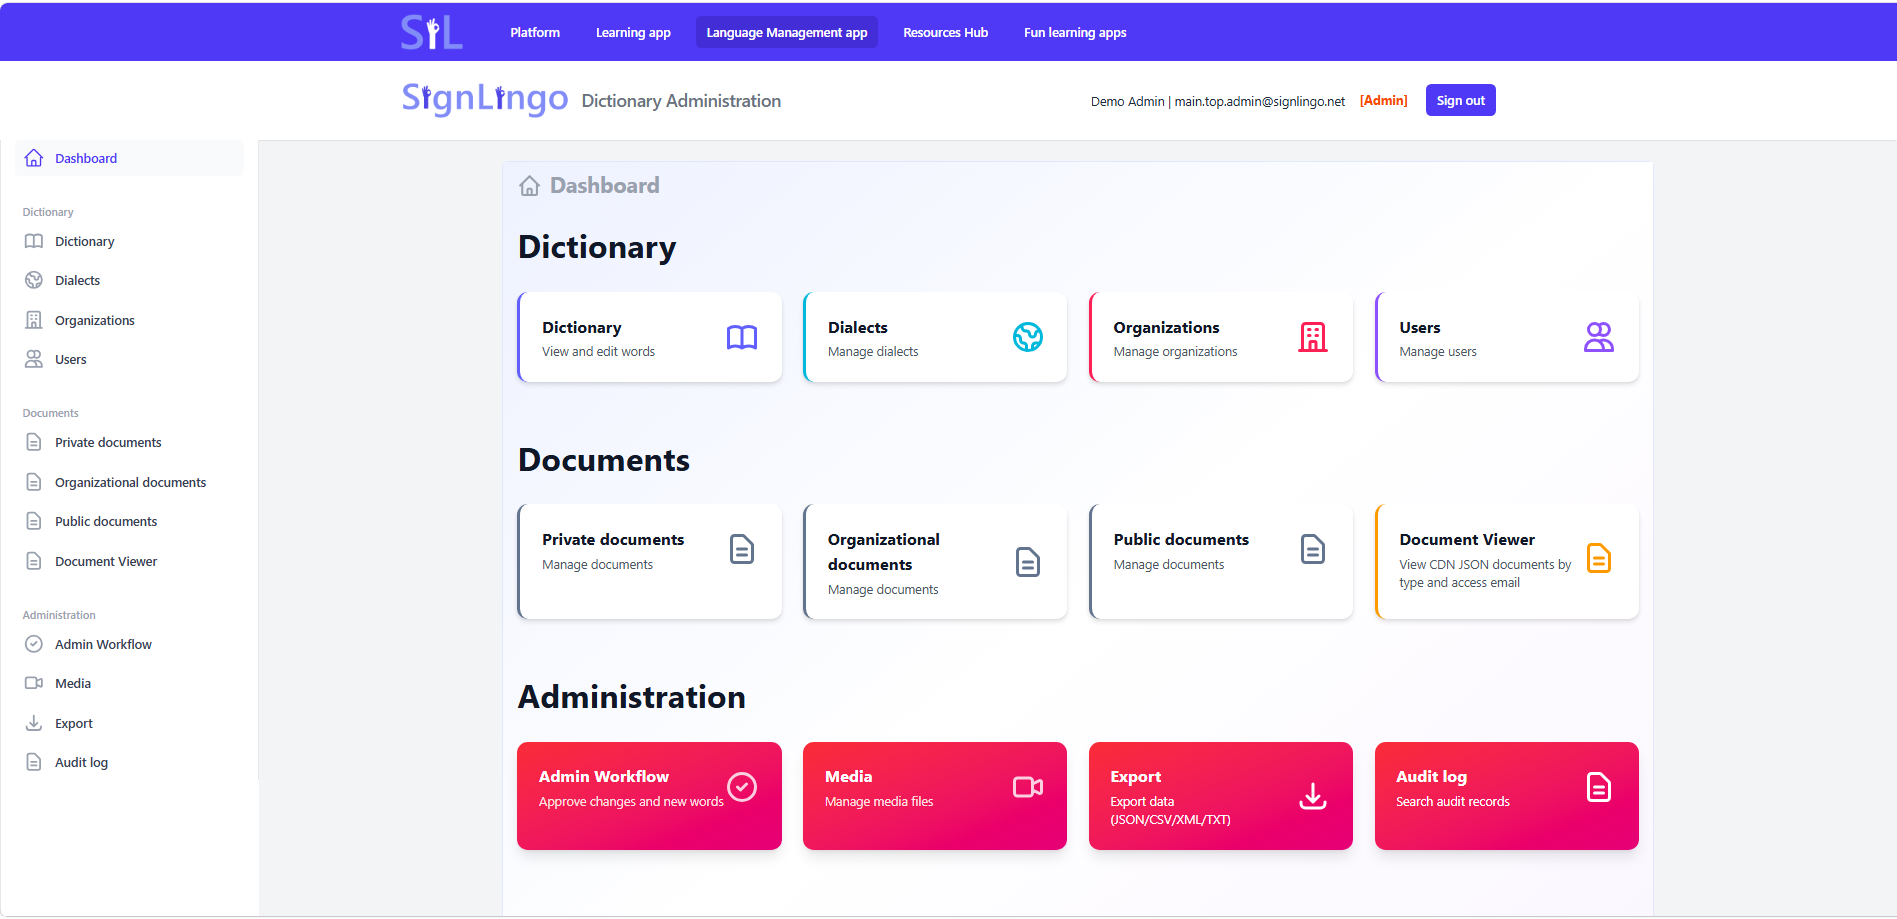Click the sidebar Organizations building icon
1897x919 pixels.
tap(34, 320)
